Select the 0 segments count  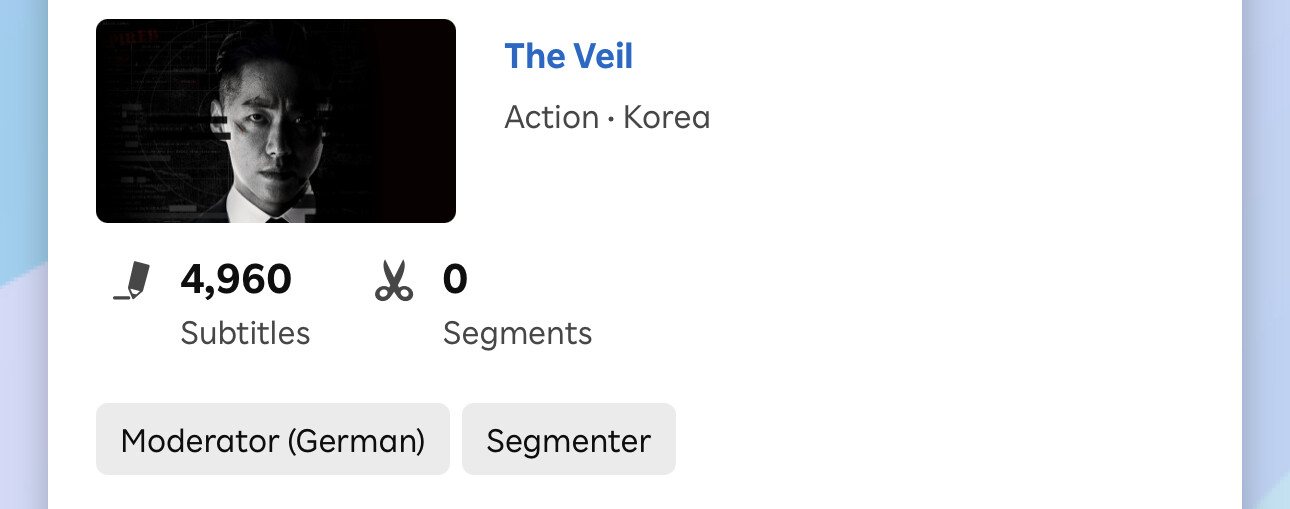click(455, 280)
